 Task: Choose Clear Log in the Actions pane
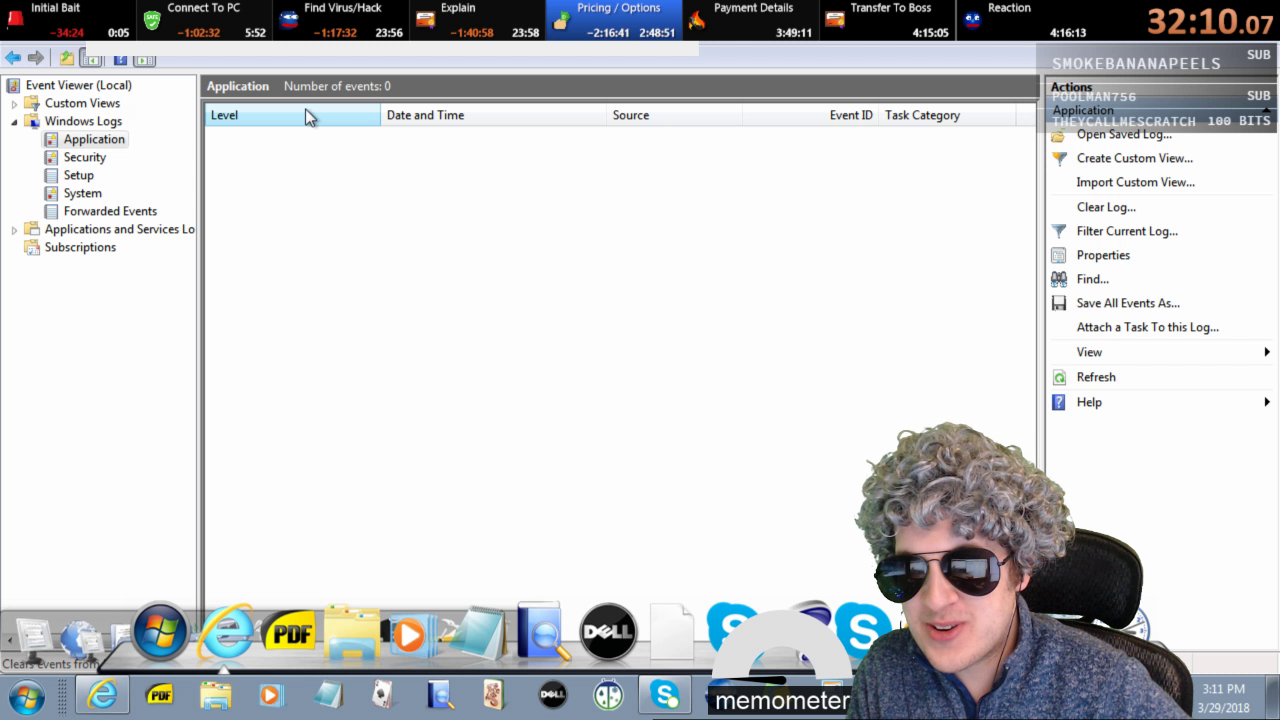(1106, 207)
